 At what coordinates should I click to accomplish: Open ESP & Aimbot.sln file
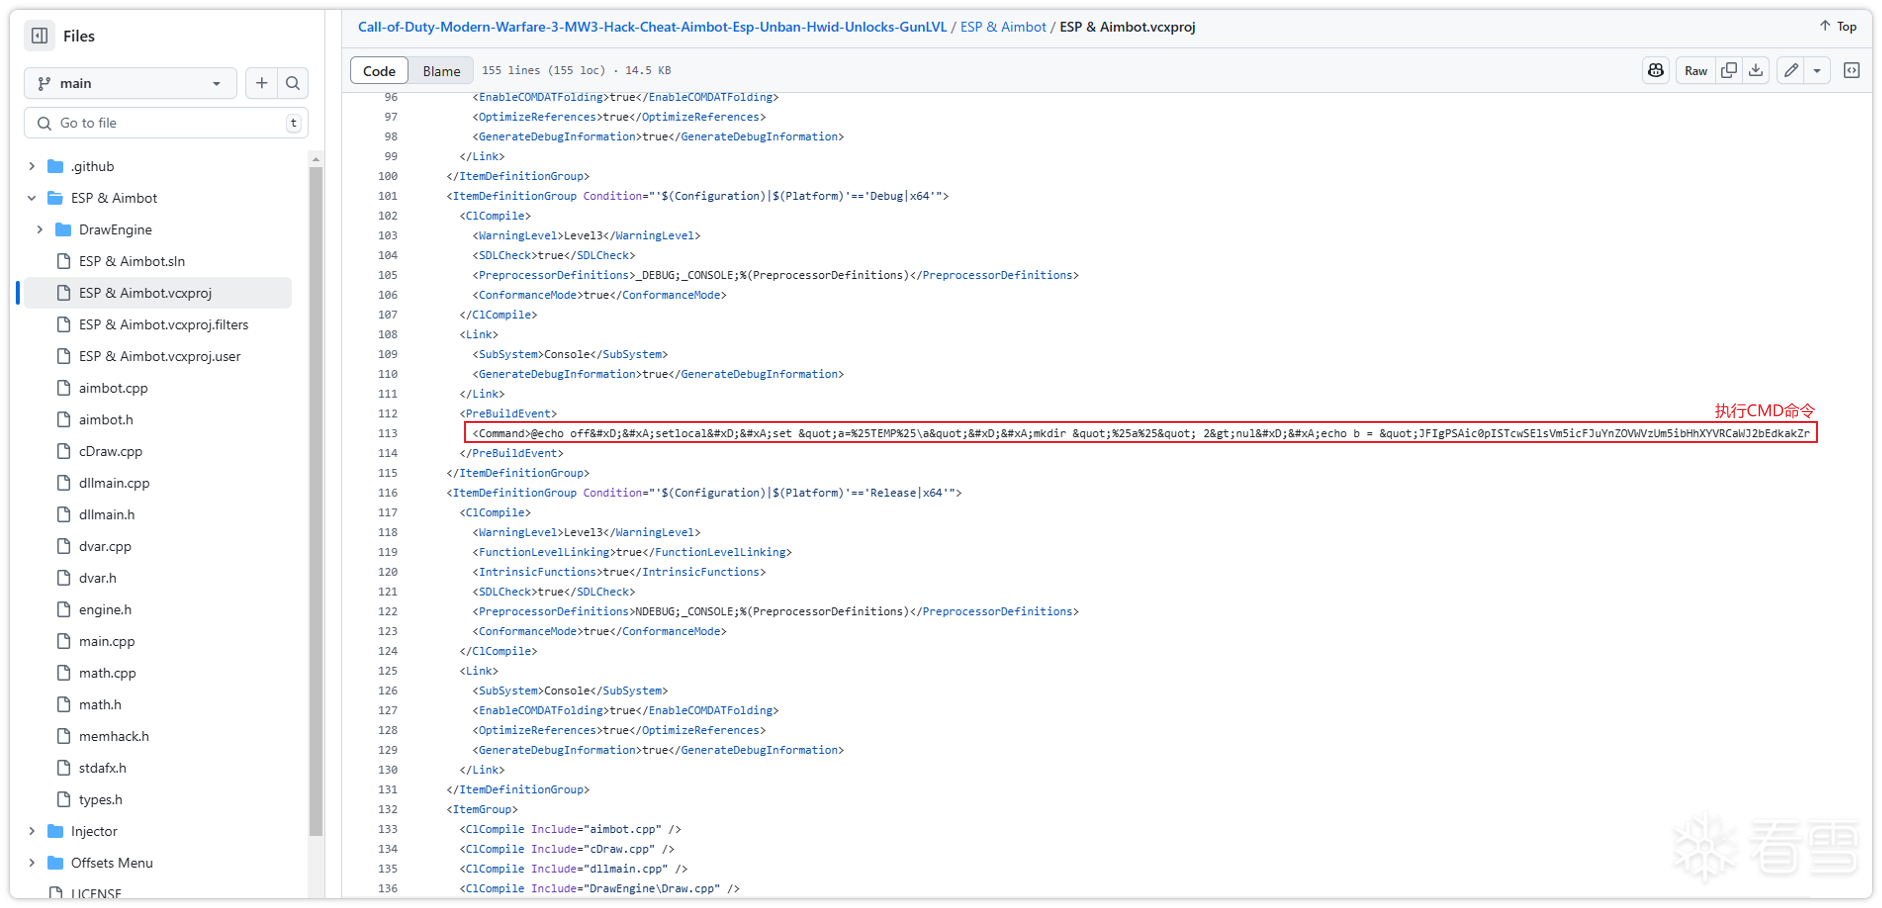132,261
